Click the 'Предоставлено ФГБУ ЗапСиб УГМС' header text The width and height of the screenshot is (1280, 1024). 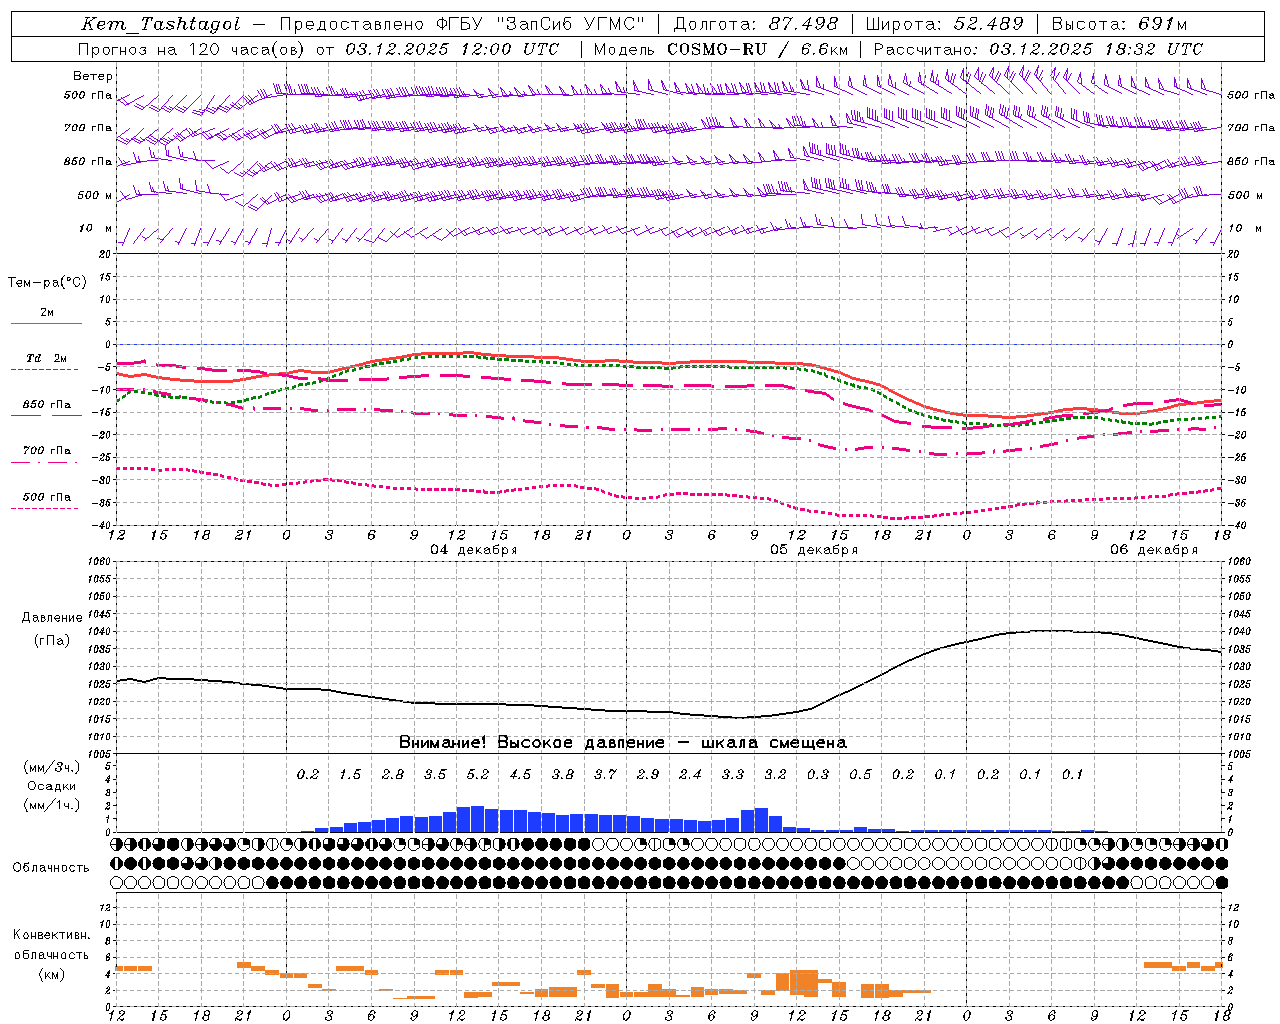point(462,24)
